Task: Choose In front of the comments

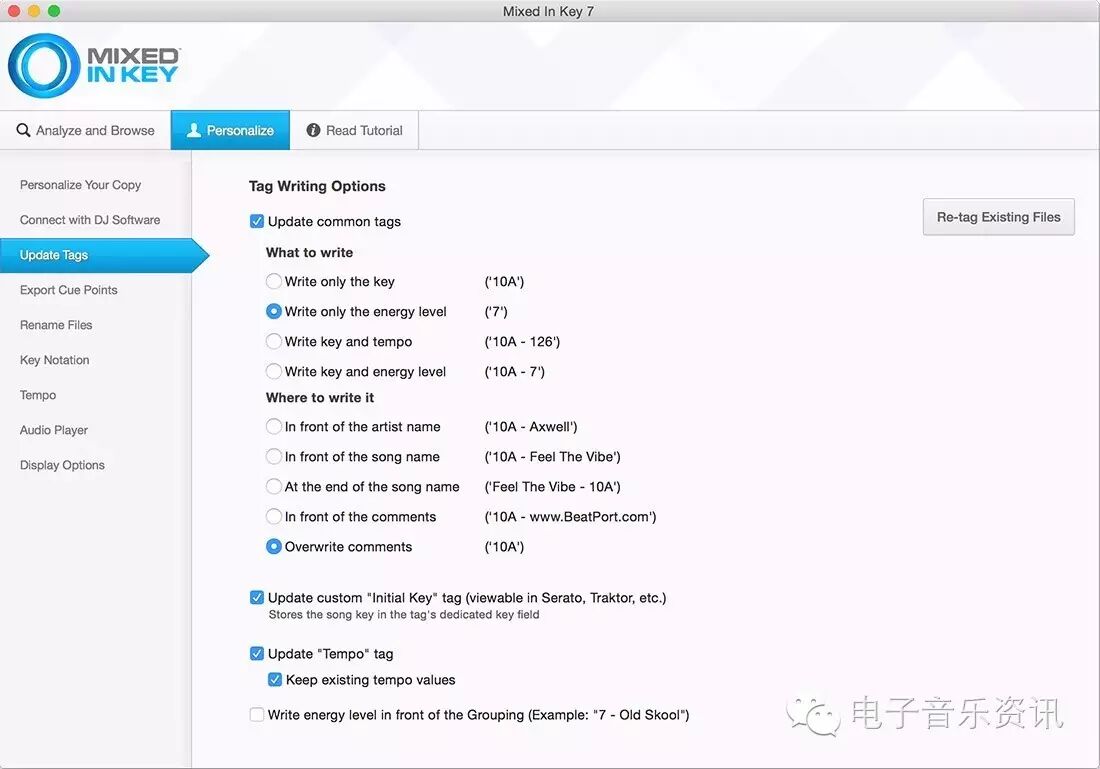Action: click(274, 517)
